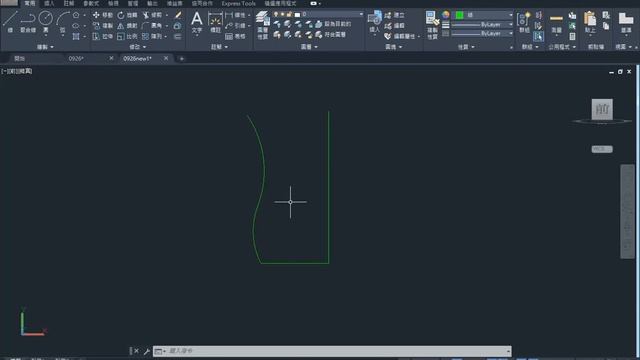This screenshot has height=360, width=640.
Task: Click the Insert block icon
Action: tap(374, 21)
